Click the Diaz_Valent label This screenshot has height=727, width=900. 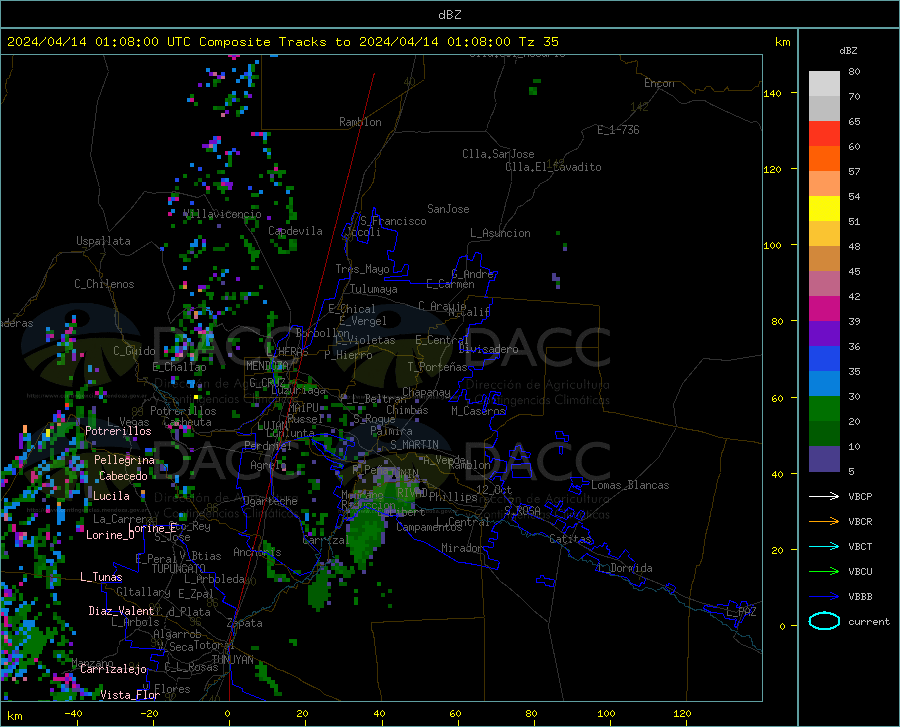(x=121, y=611)
